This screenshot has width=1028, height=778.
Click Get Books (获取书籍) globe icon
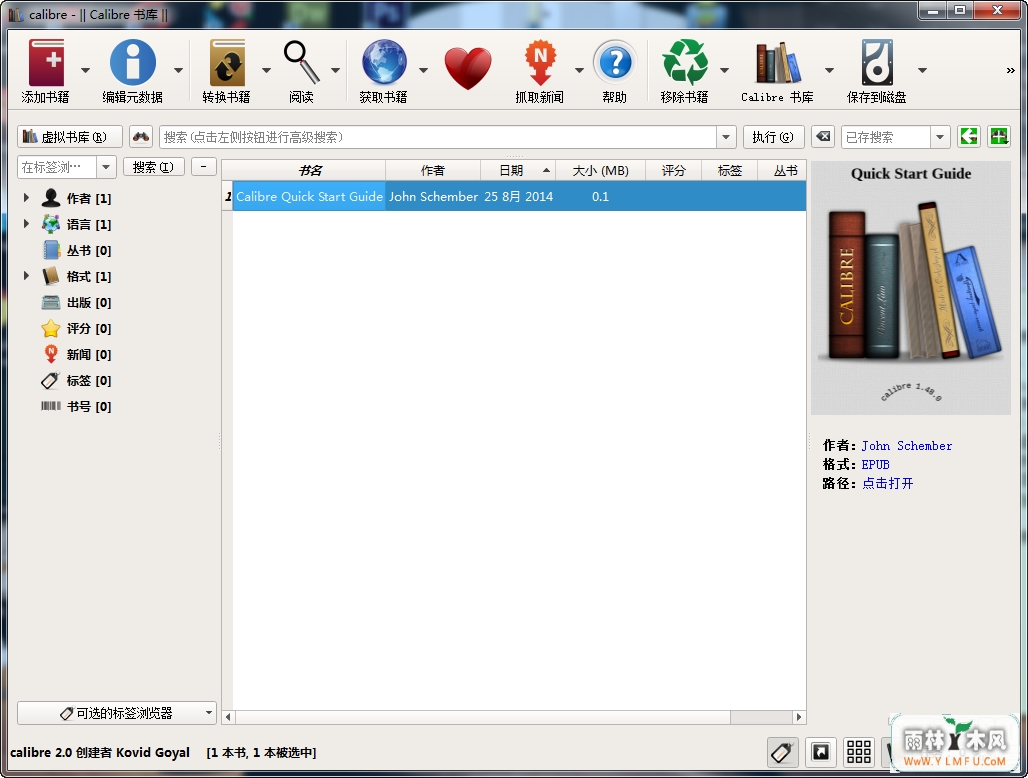[x=384, y=63]
